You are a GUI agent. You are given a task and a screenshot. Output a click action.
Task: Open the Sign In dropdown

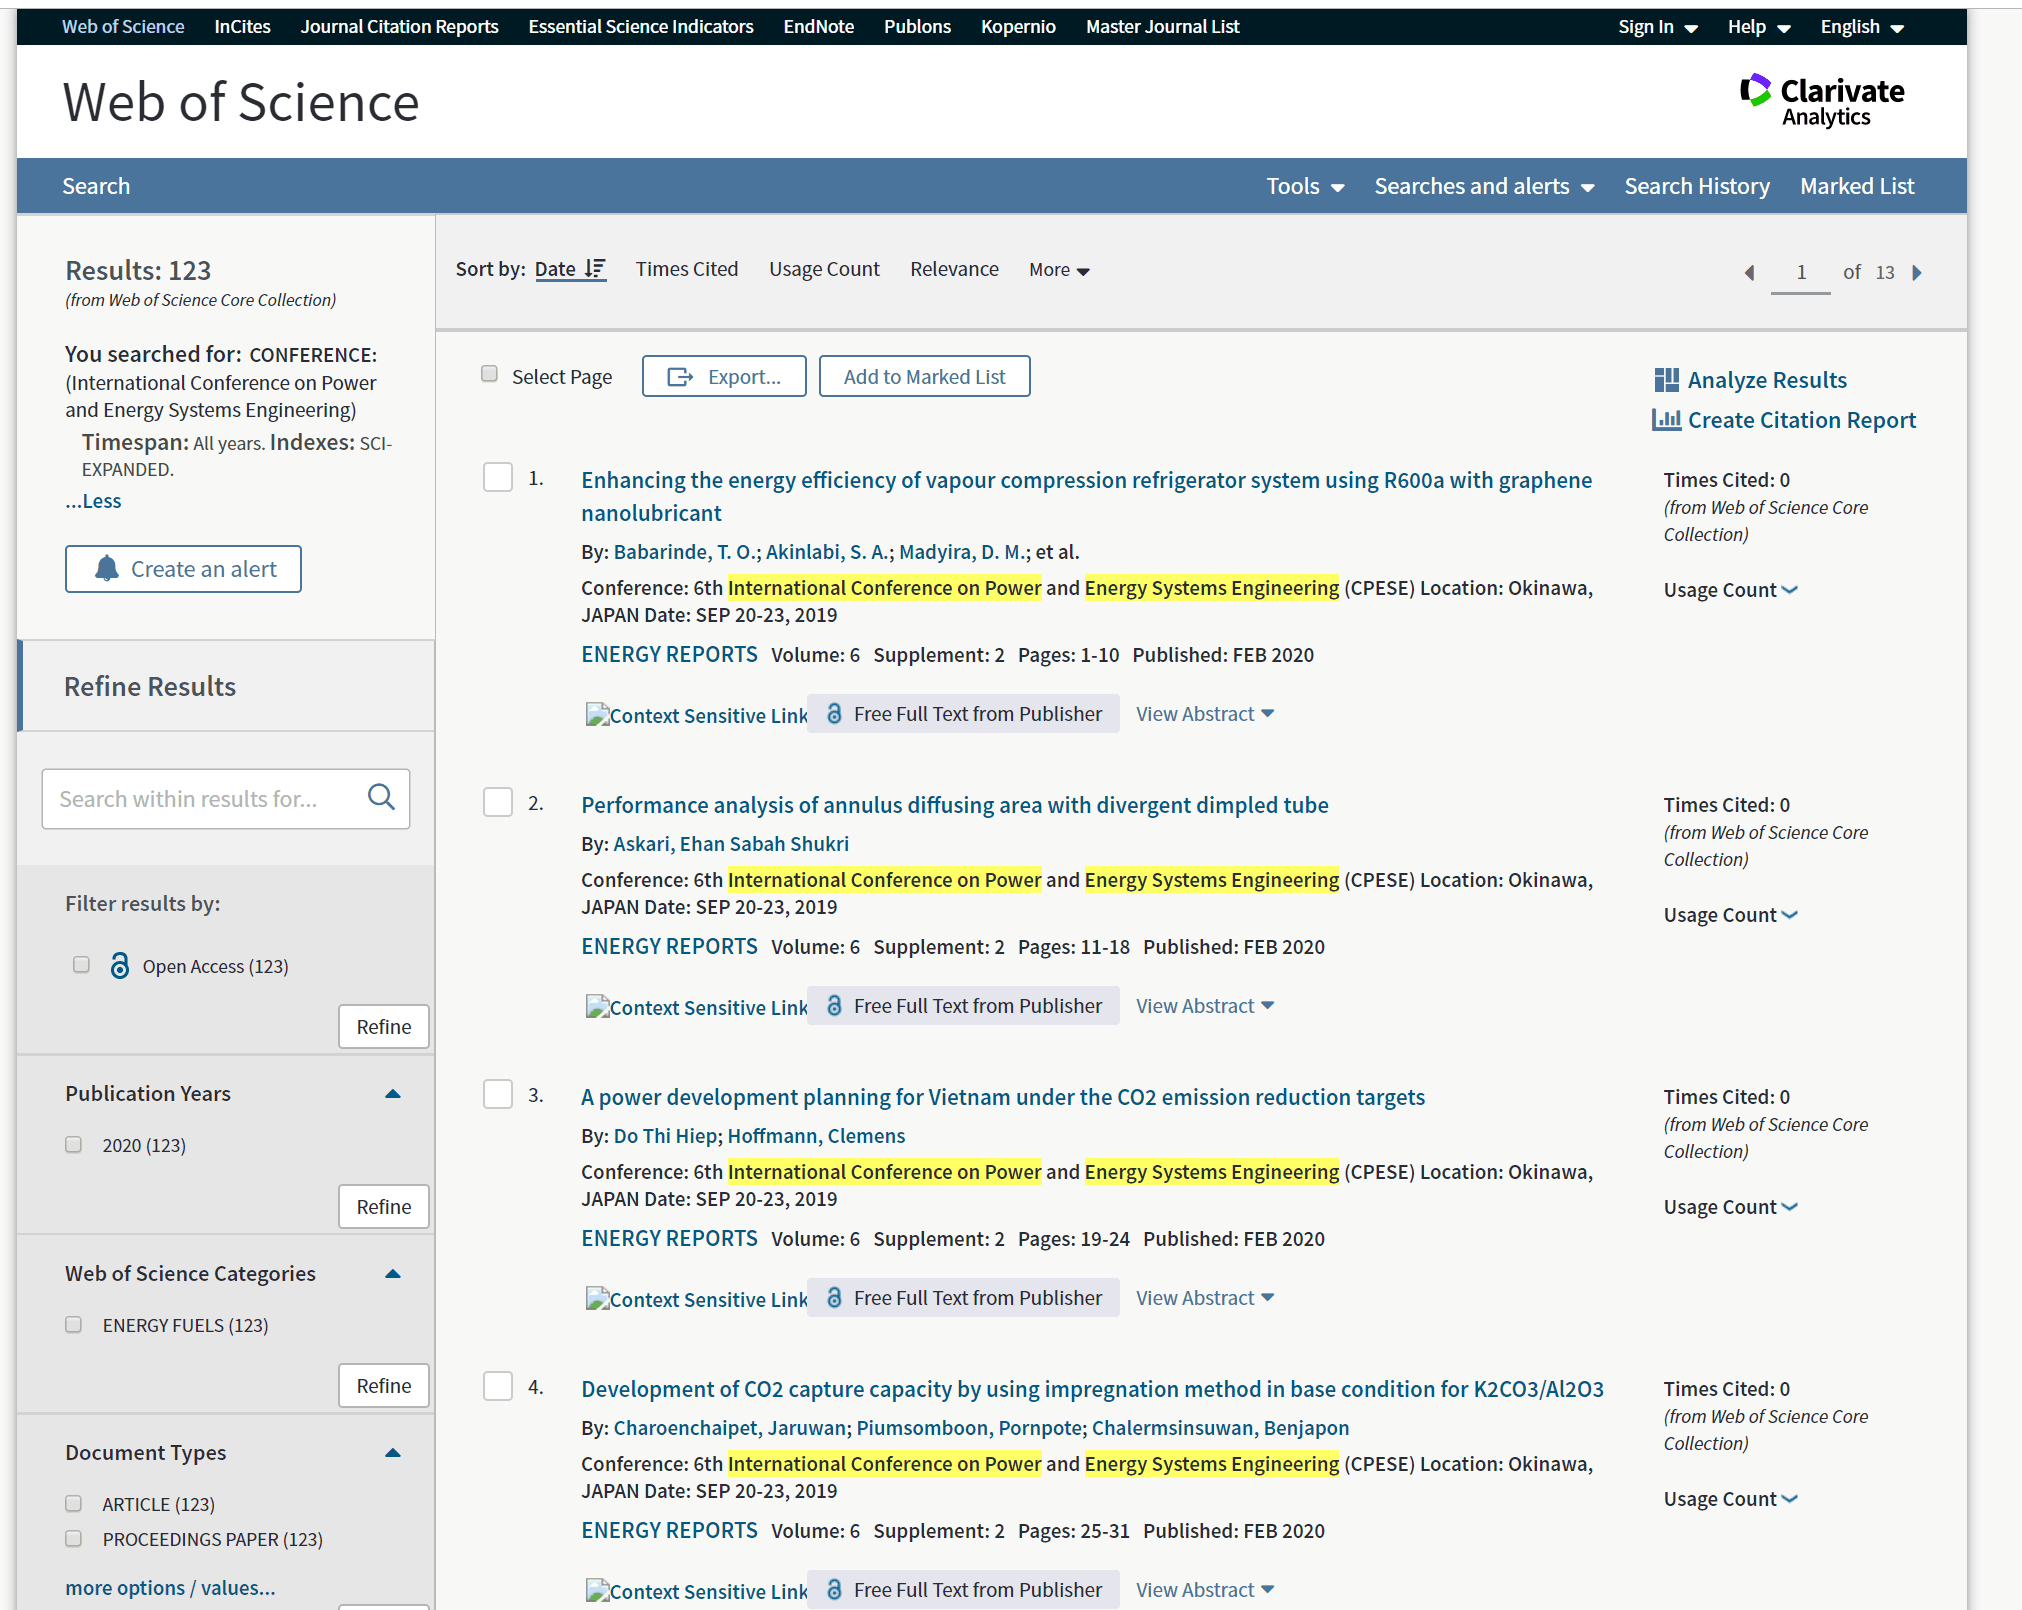[x=1658, y=27]
